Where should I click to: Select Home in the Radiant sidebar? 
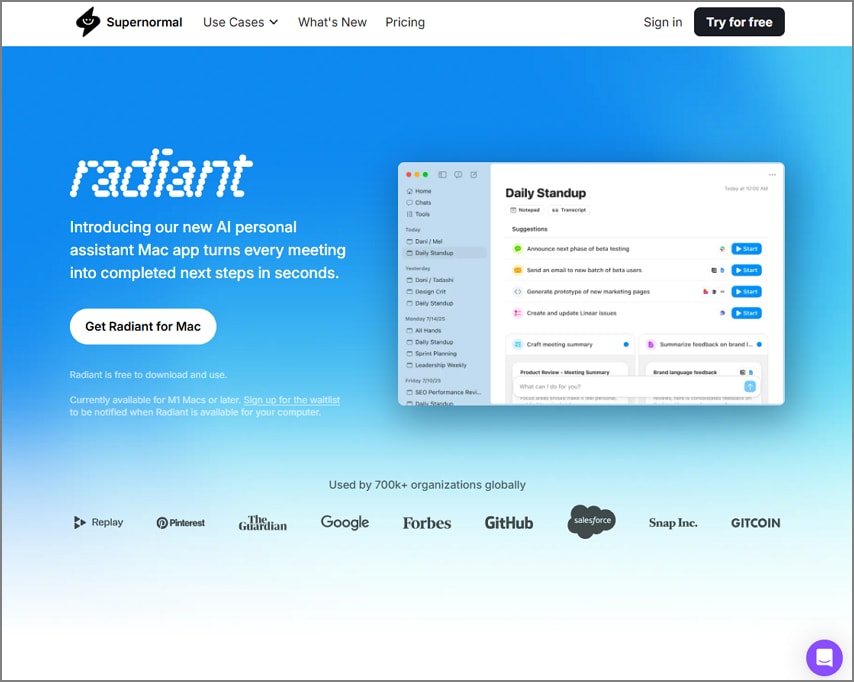423,191
